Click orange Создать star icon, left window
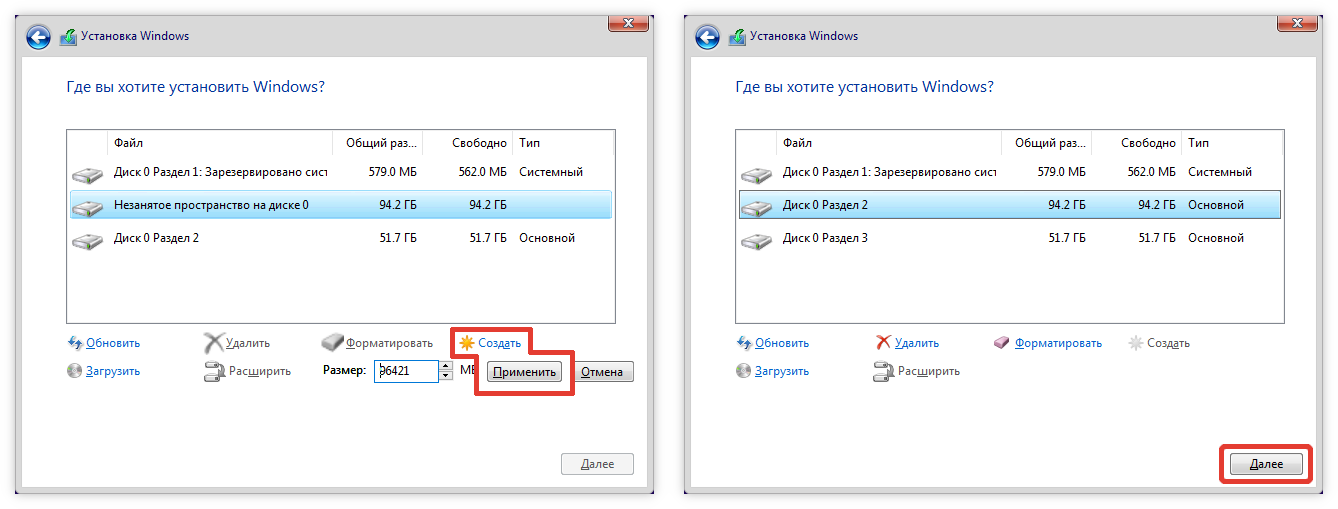Image resolution: width=1338 pixels, height=509 pixels. (x=466, y=342)
